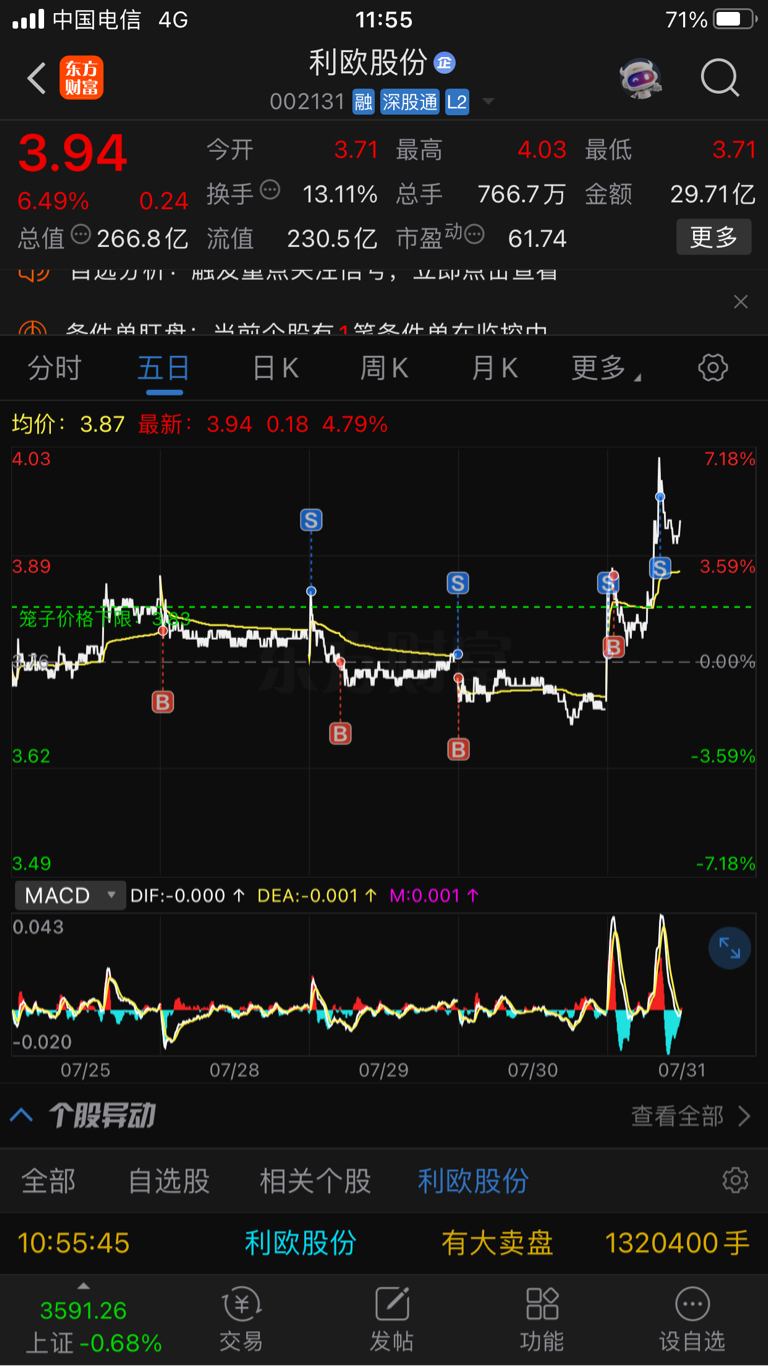
Task: Tap the 融 margin badge
Action: pos(363,102)
